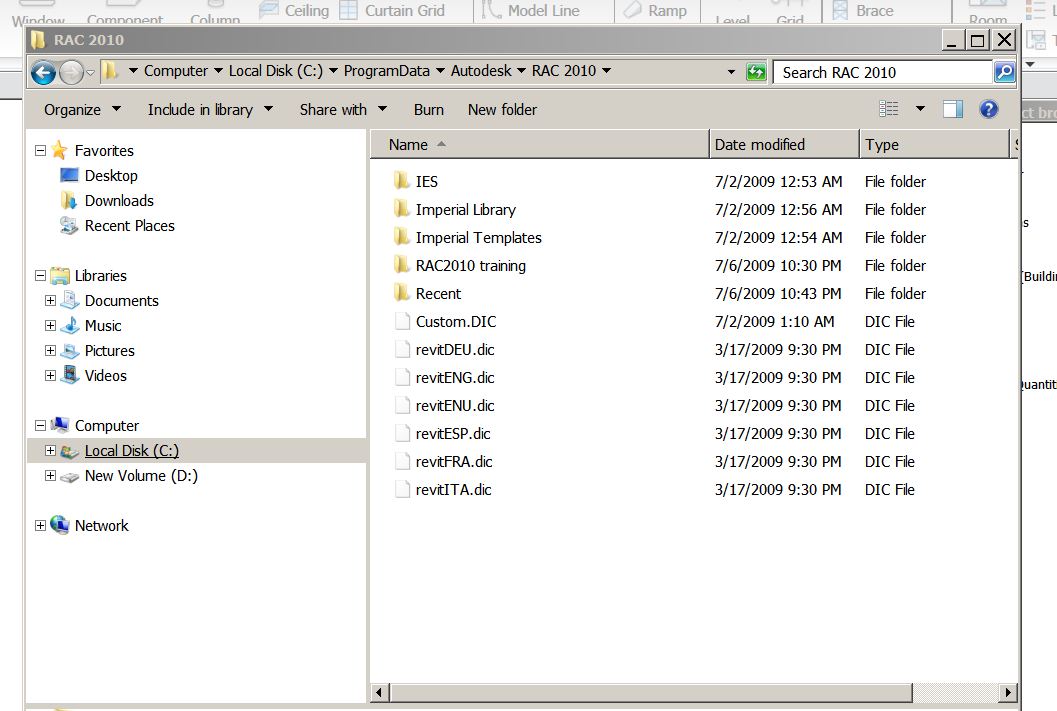This screenshot has width=1057, height=711.
Task: Click the revitENG.dic file icon
Action: pos(402,377)
